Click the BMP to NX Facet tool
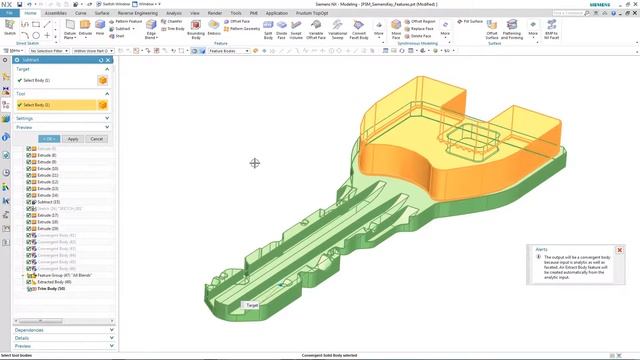The image size is (640, 360). click(551, 30)
